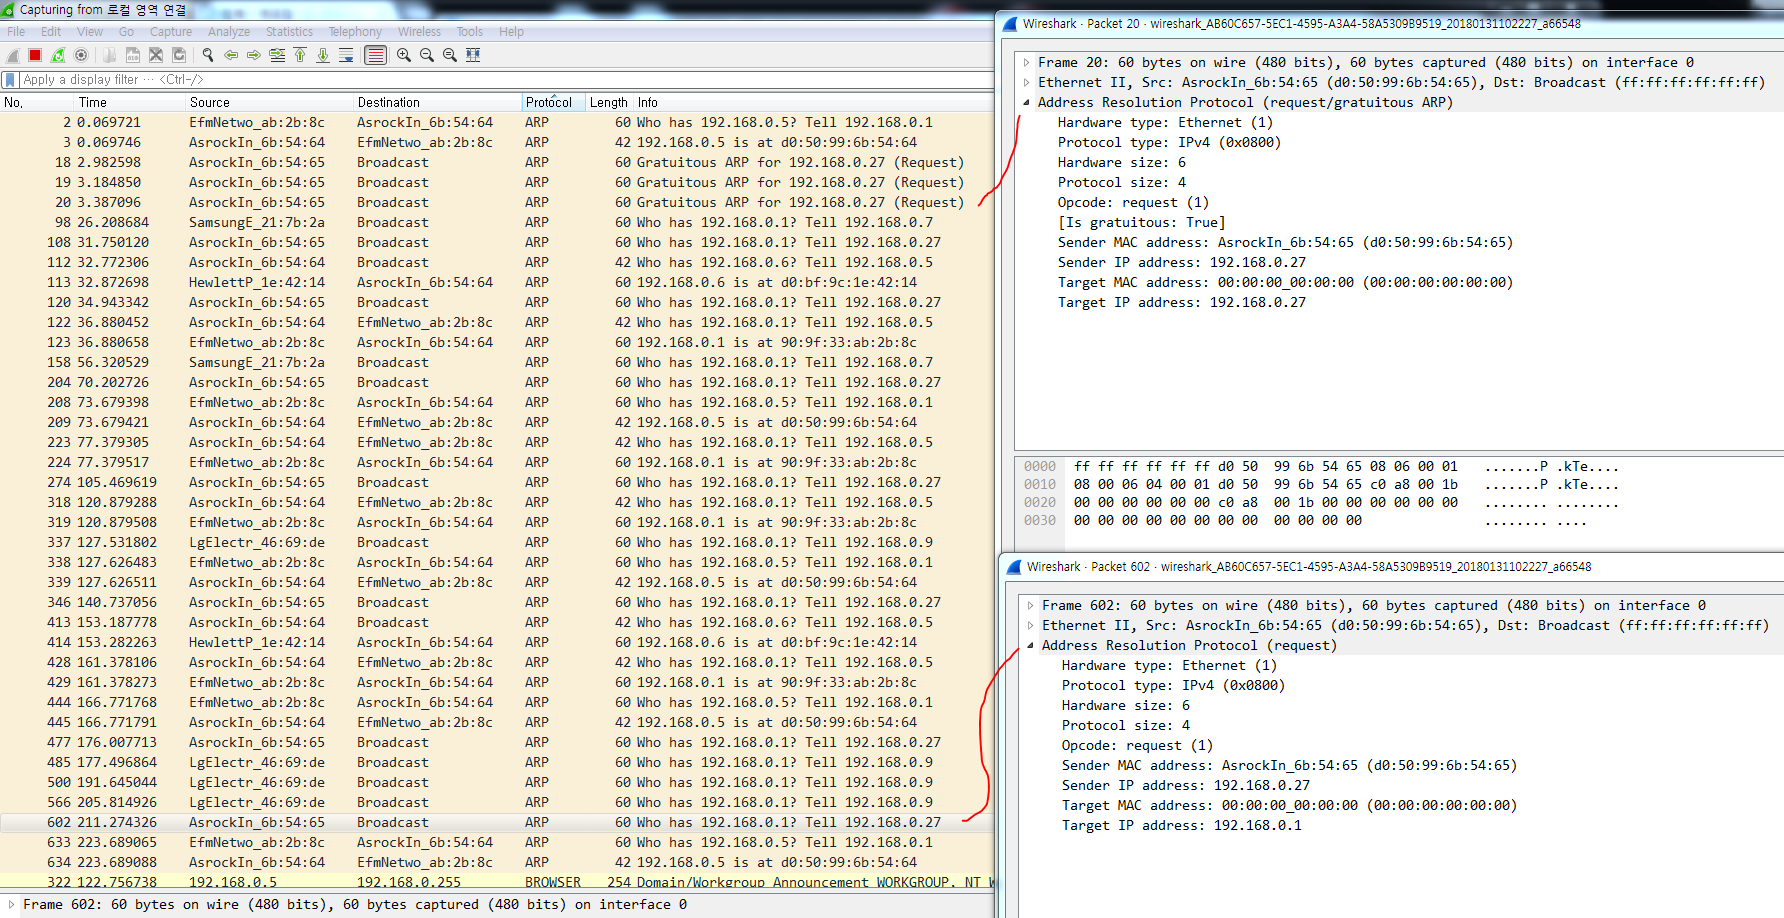Expand Frame 20 in Packet 20 window
Viewport: 1784px width, 918px height.
(x=1027, y=62)
